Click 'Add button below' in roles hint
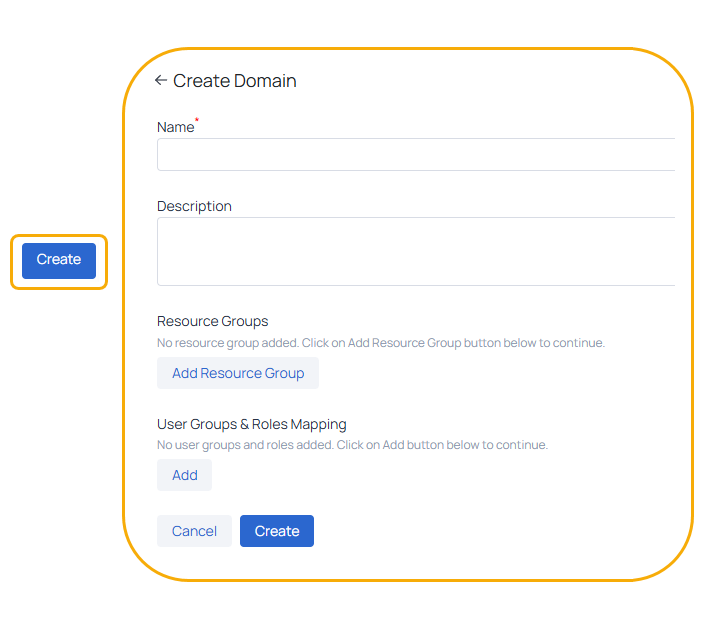Screen dimensions: 726x619 click(x=431, y=445)
